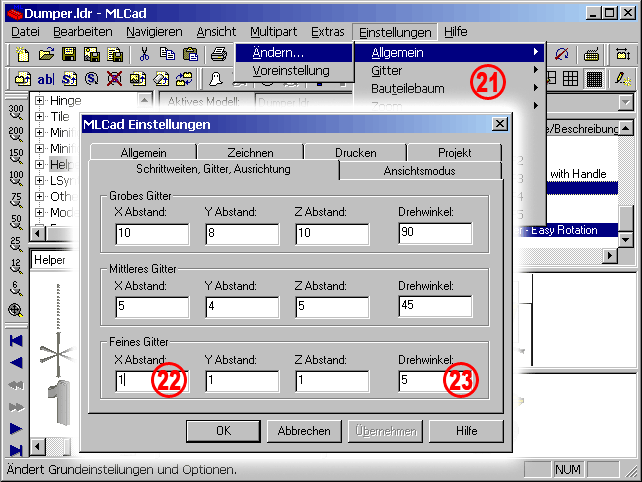Select the medium grid icon
Viewport: 642px width, 482px height.
570,79
